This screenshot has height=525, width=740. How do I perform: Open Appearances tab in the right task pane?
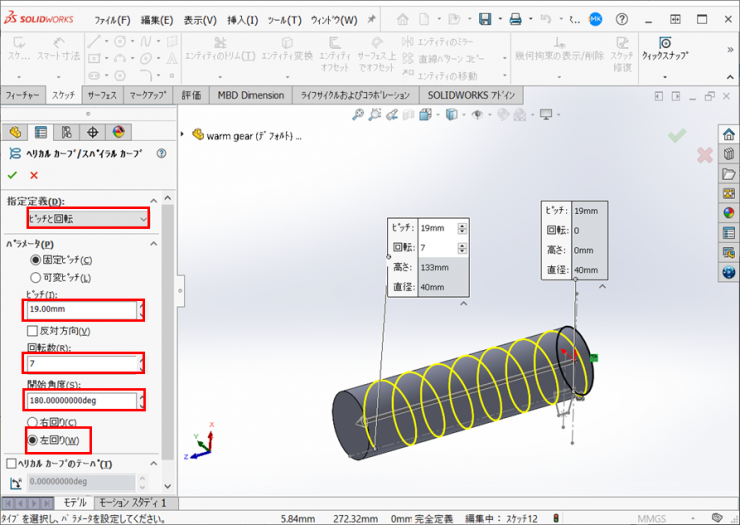[x=728, y=212]
